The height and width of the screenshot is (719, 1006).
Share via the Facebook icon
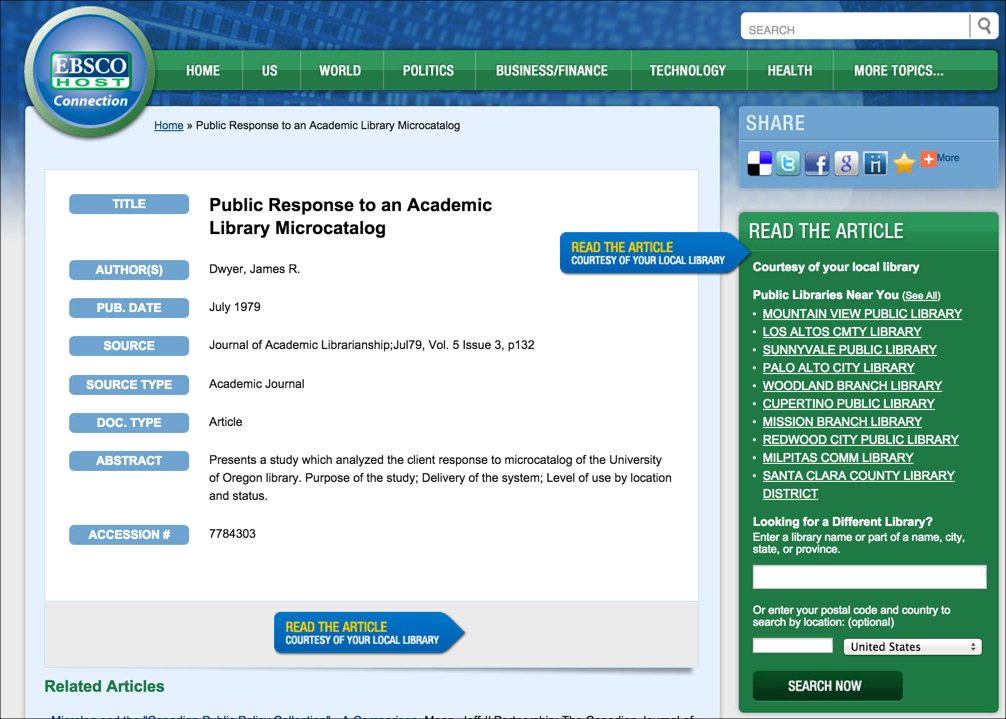(x=817, y=164)
